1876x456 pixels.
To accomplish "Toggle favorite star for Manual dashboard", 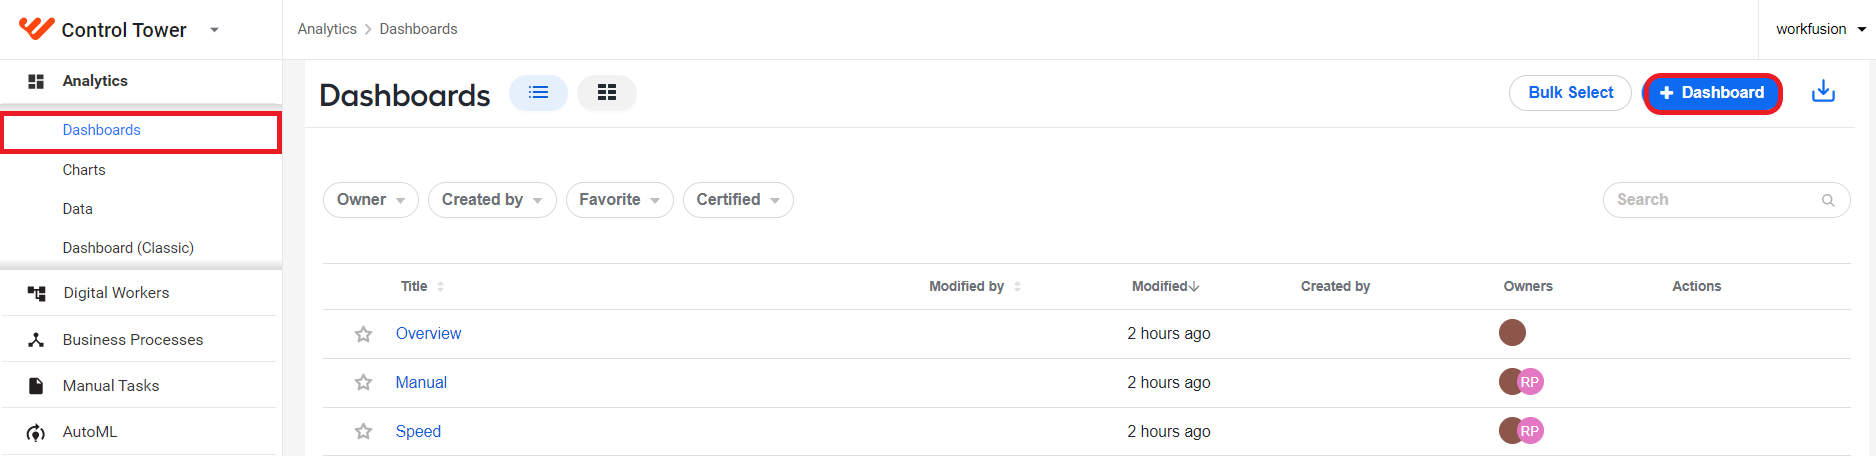I will click(363, 383).
